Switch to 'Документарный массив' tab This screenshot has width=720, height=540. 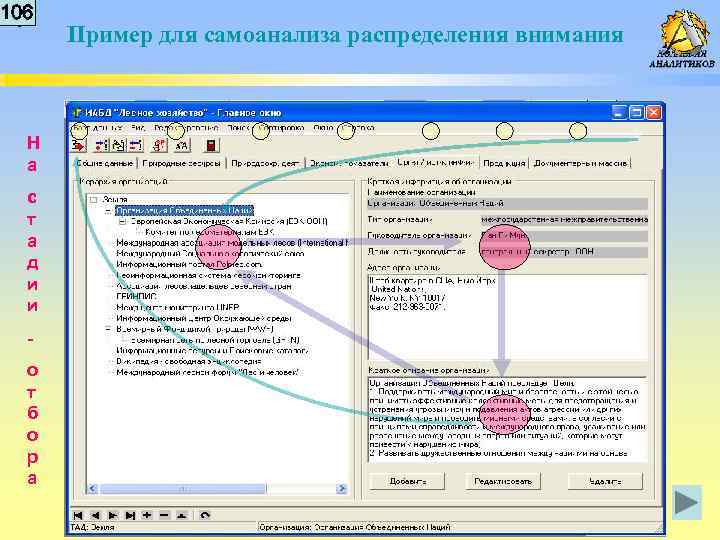[x=580, y=163]
